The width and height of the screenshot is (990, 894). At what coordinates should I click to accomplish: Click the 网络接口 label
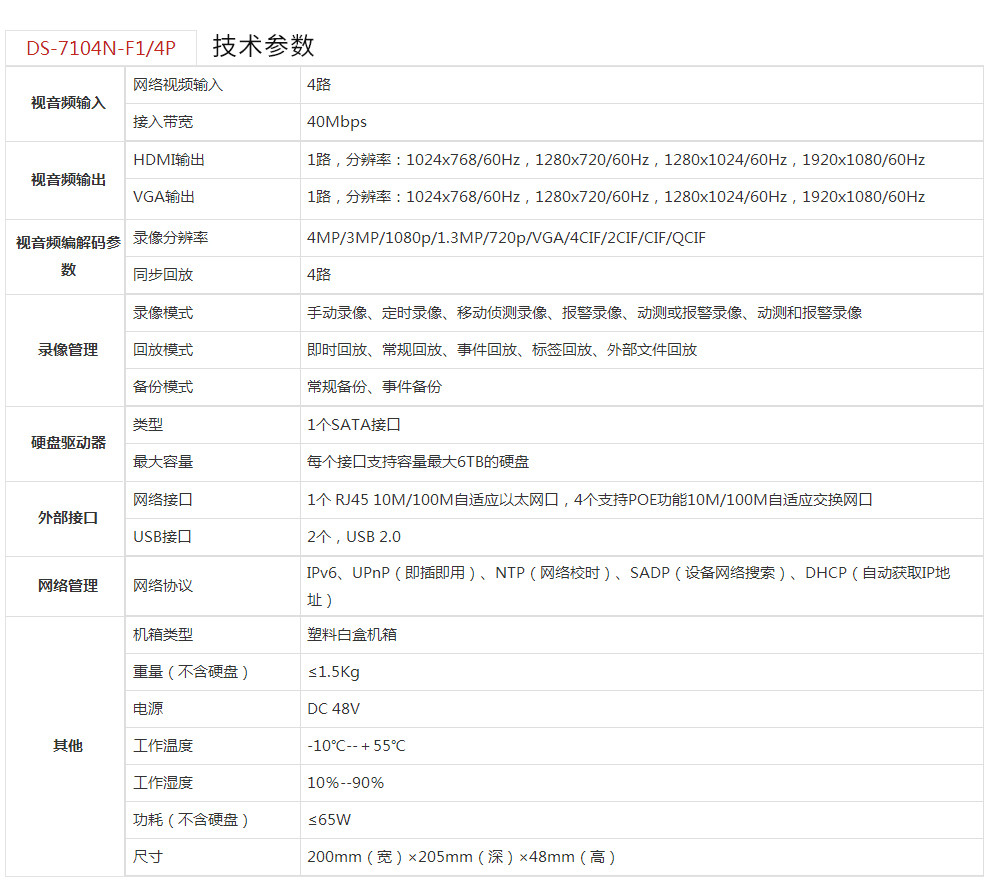coord(163,500)
